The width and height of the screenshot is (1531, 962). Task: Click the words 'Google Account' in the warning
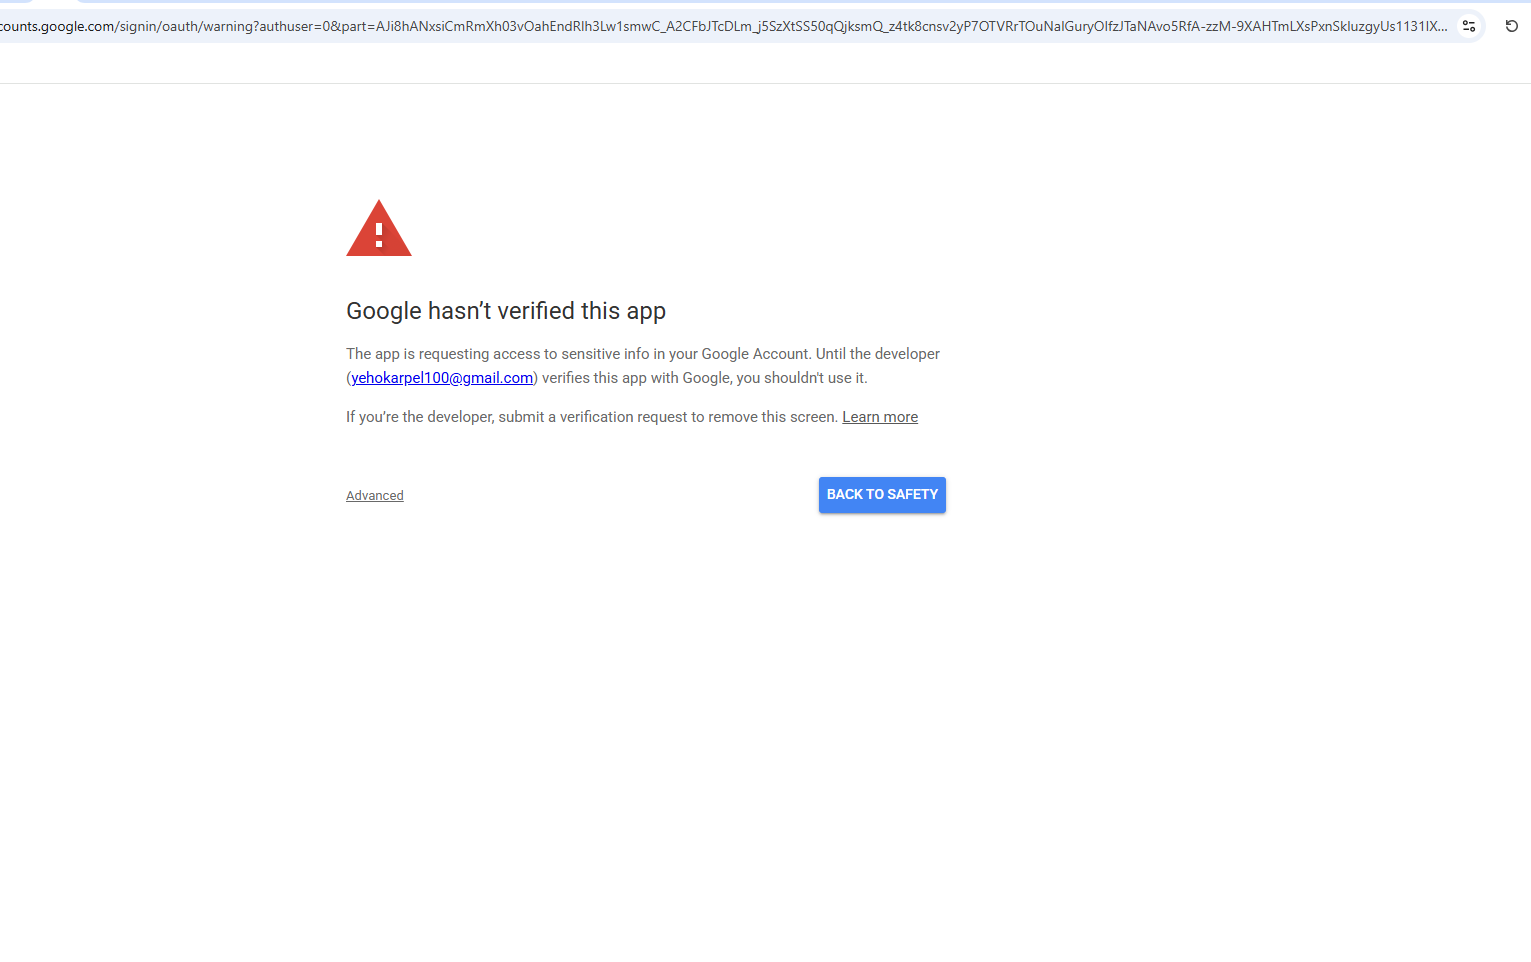click(755, 354)
